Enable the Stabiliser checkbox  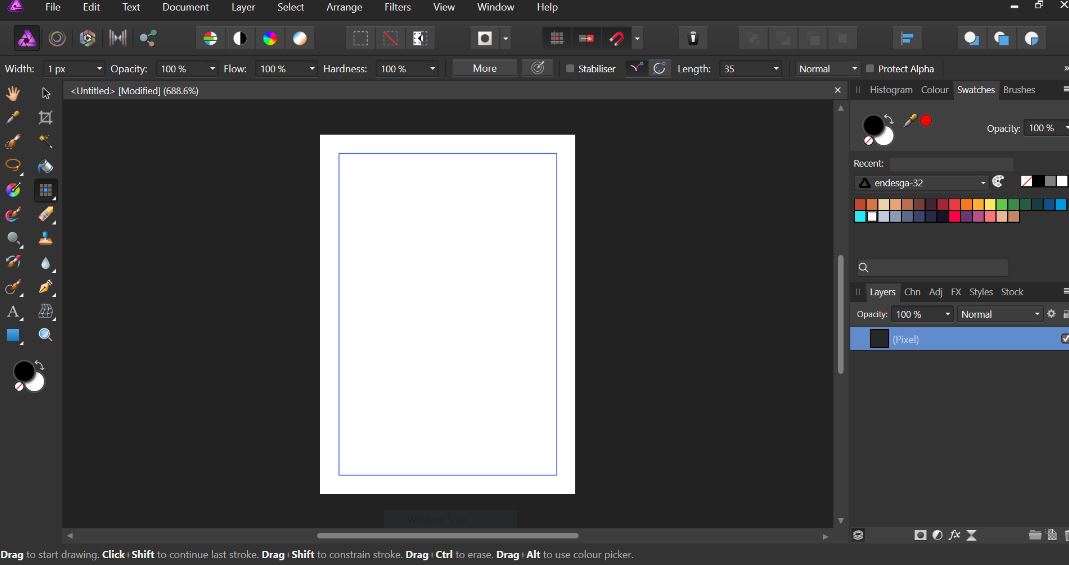[570, 69]
